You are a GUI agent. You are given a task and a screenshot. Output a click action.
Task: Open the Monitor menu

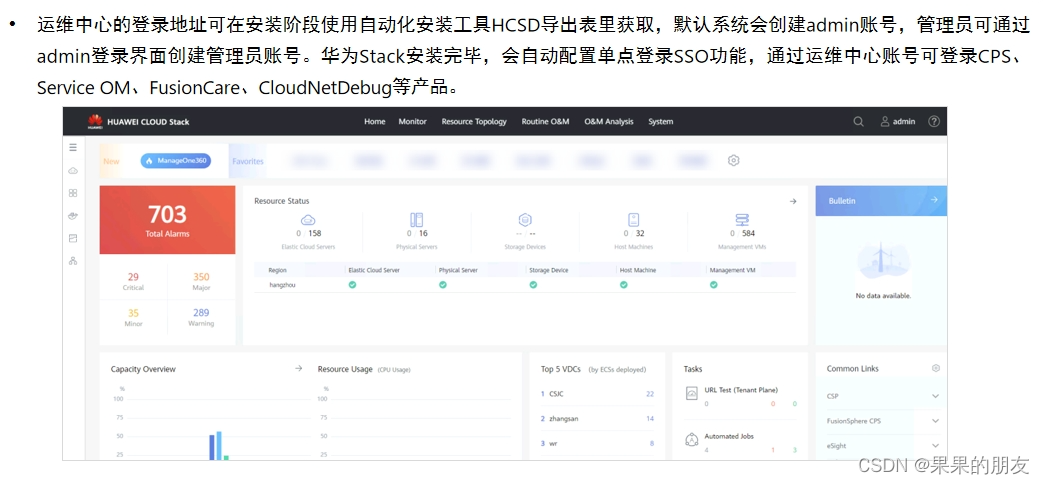point(413,121)
